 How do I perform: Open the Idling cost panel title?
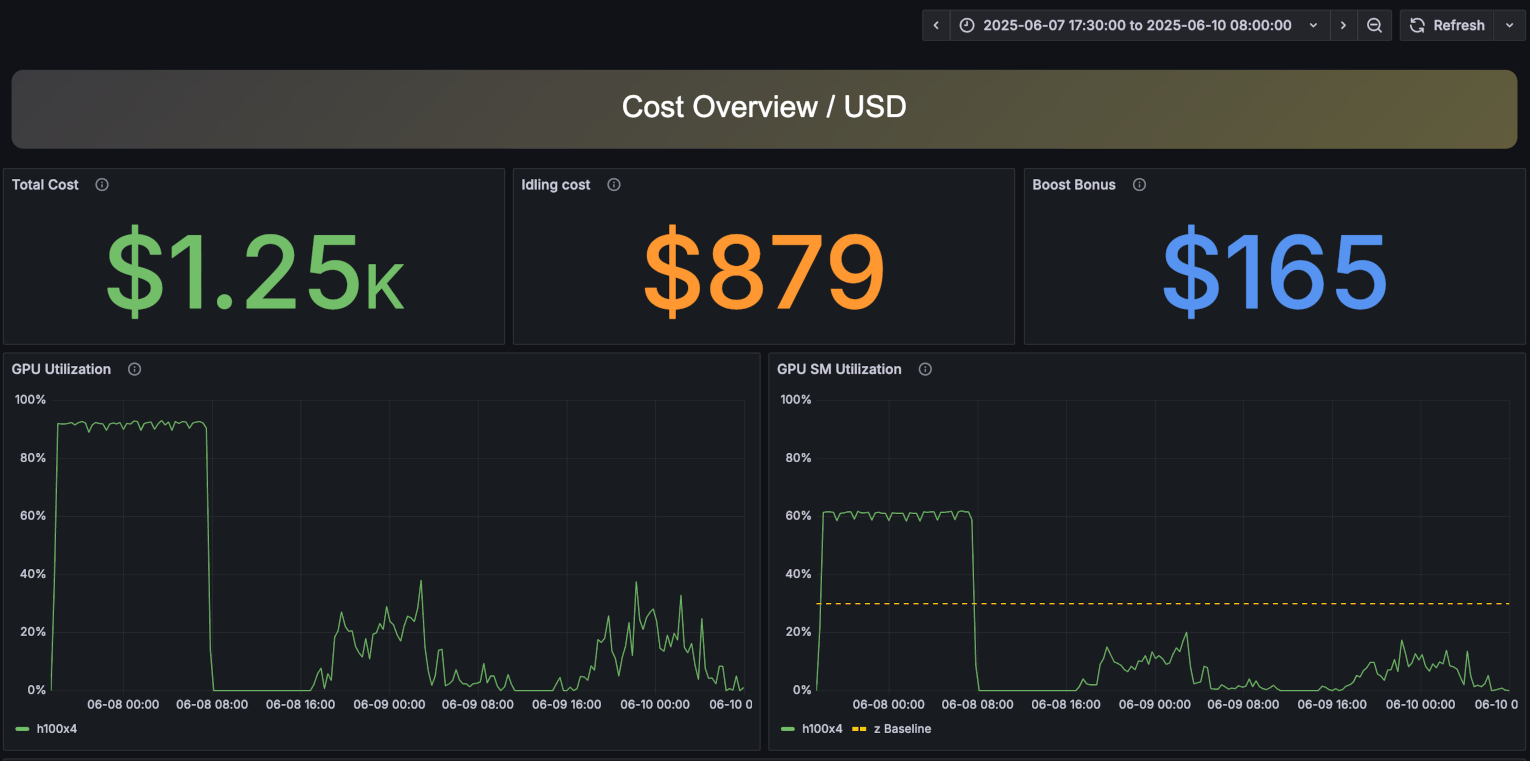[x=556, y=185]
